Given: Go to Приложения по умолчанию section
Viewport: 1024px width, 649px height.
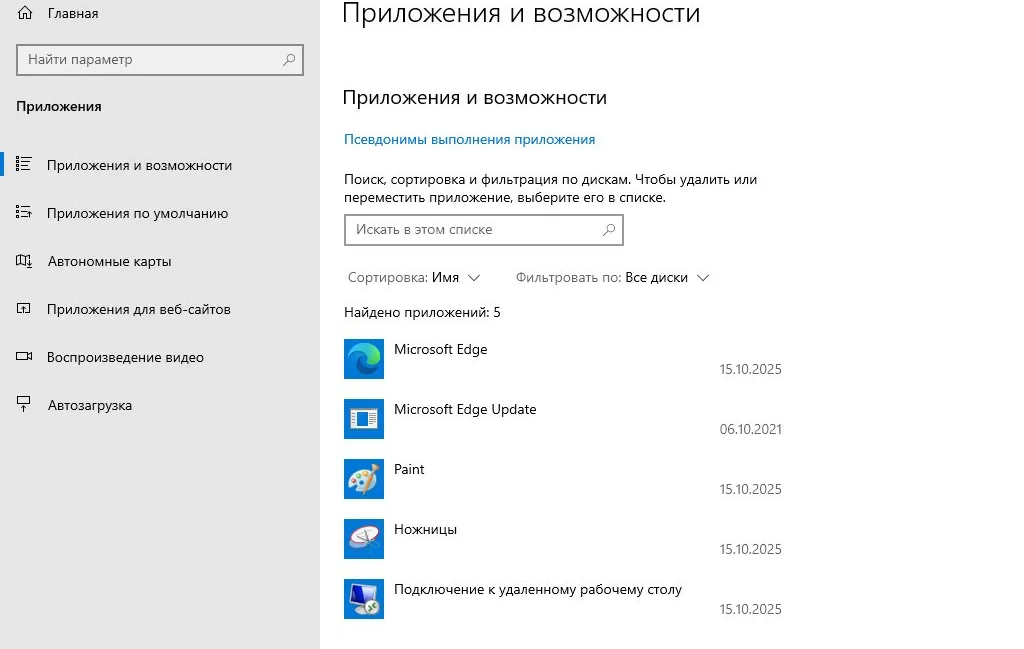Looking at the screenshot, I should coord(137,214).
